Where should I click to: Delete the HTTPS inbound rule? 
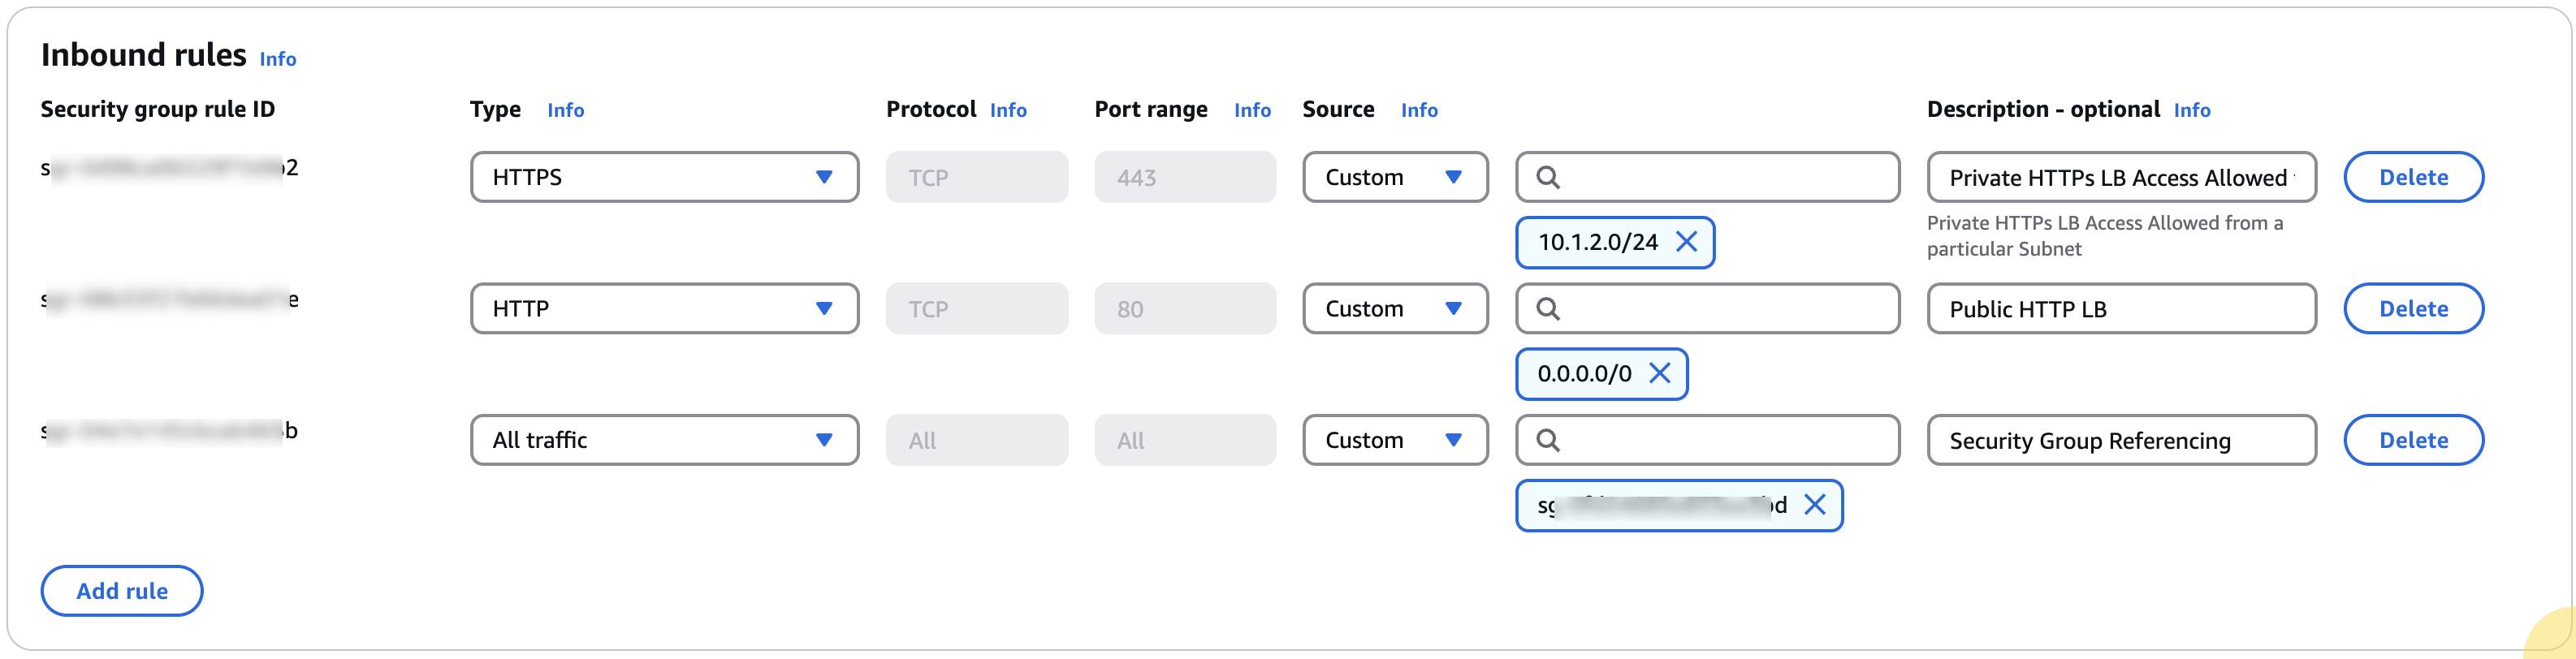tap(2412, 177)
